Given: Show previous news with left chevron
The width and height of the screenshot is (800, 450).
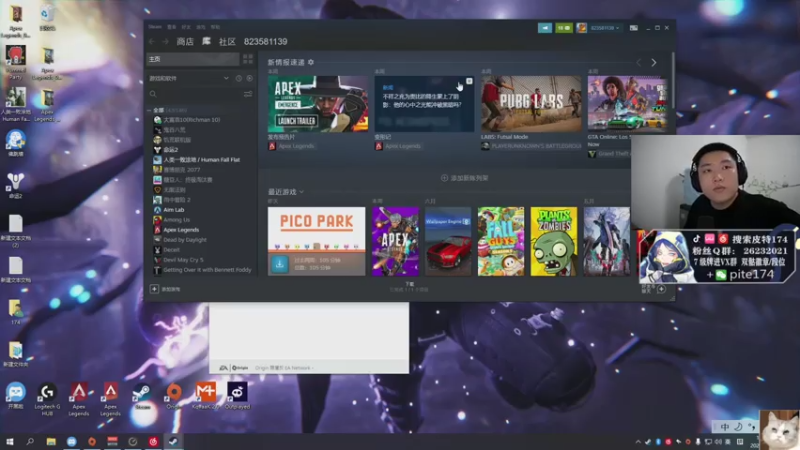Looking at the screenshot, I should [x=638, y=63].
